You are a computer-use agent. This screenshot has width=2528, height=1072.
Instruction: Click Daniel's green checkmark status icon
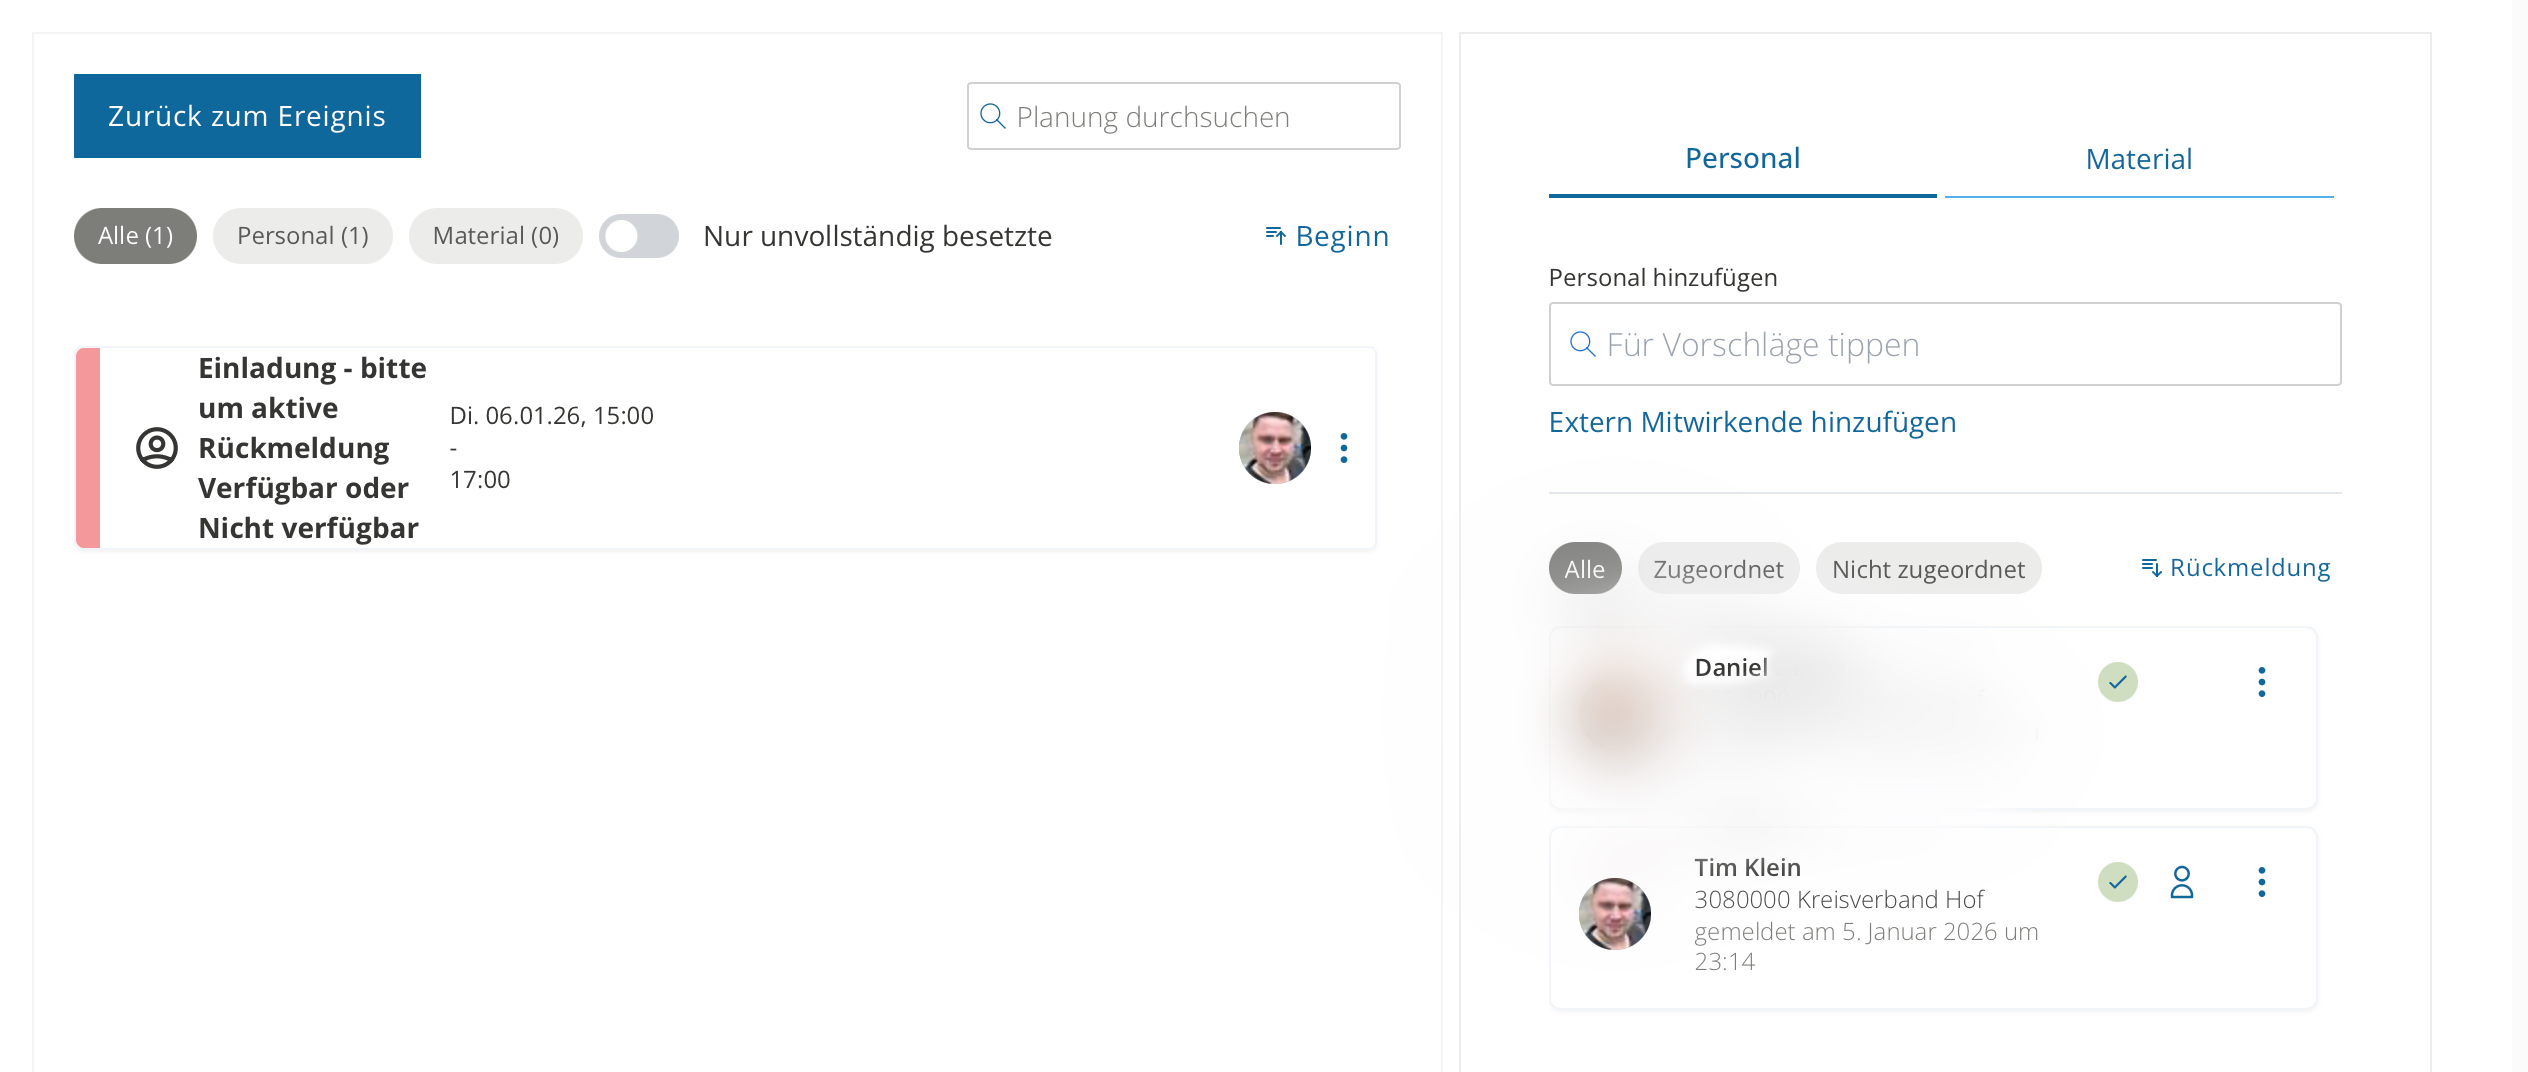click(x=2117, y=682)
